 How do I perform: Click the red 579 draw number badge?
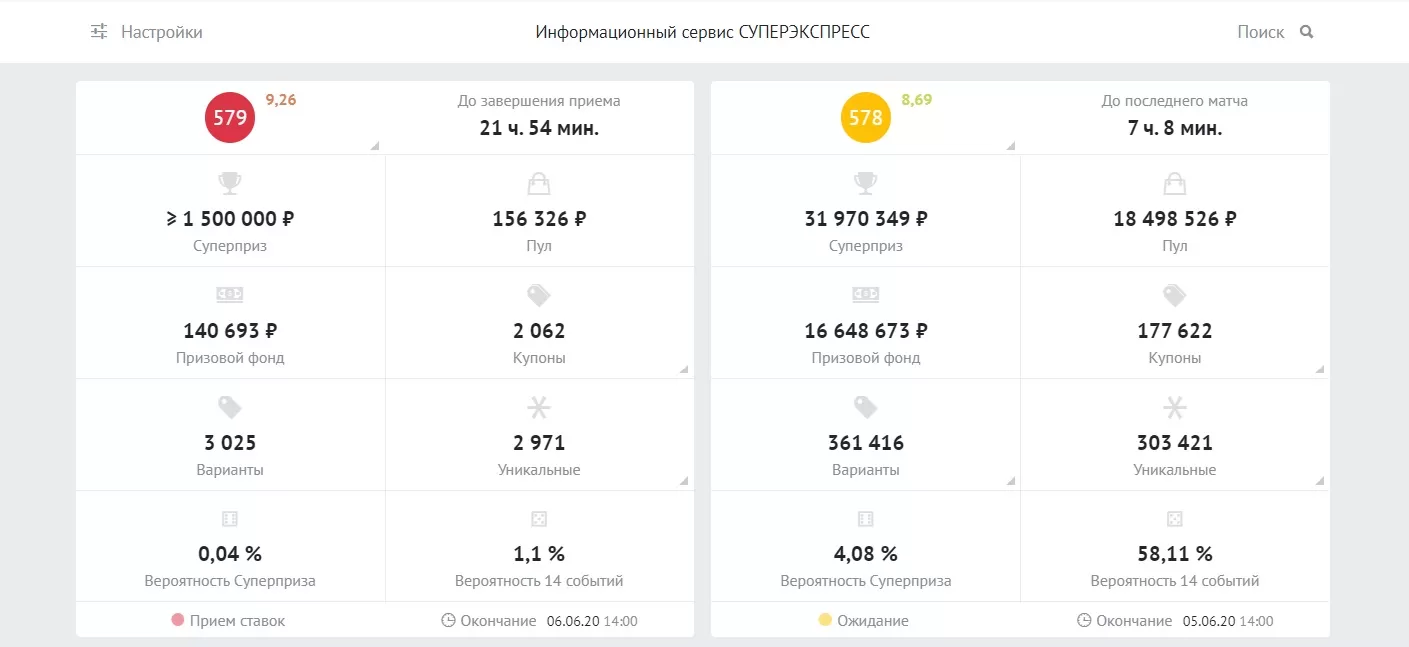[x=230, y=117]
